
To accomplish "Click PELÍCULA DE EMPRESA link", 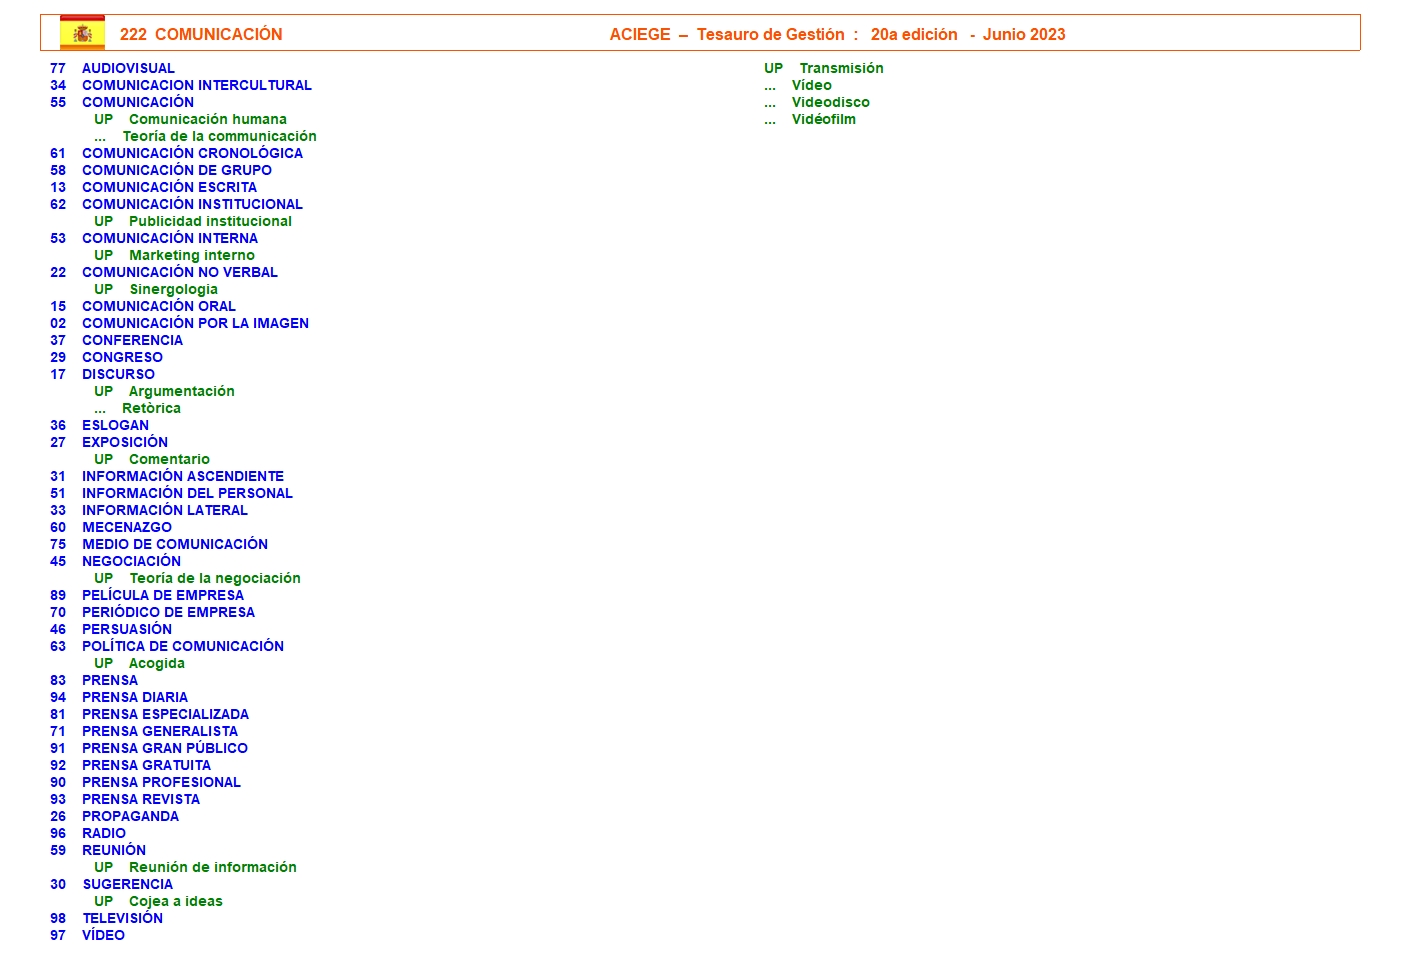I will click(162, 595).
